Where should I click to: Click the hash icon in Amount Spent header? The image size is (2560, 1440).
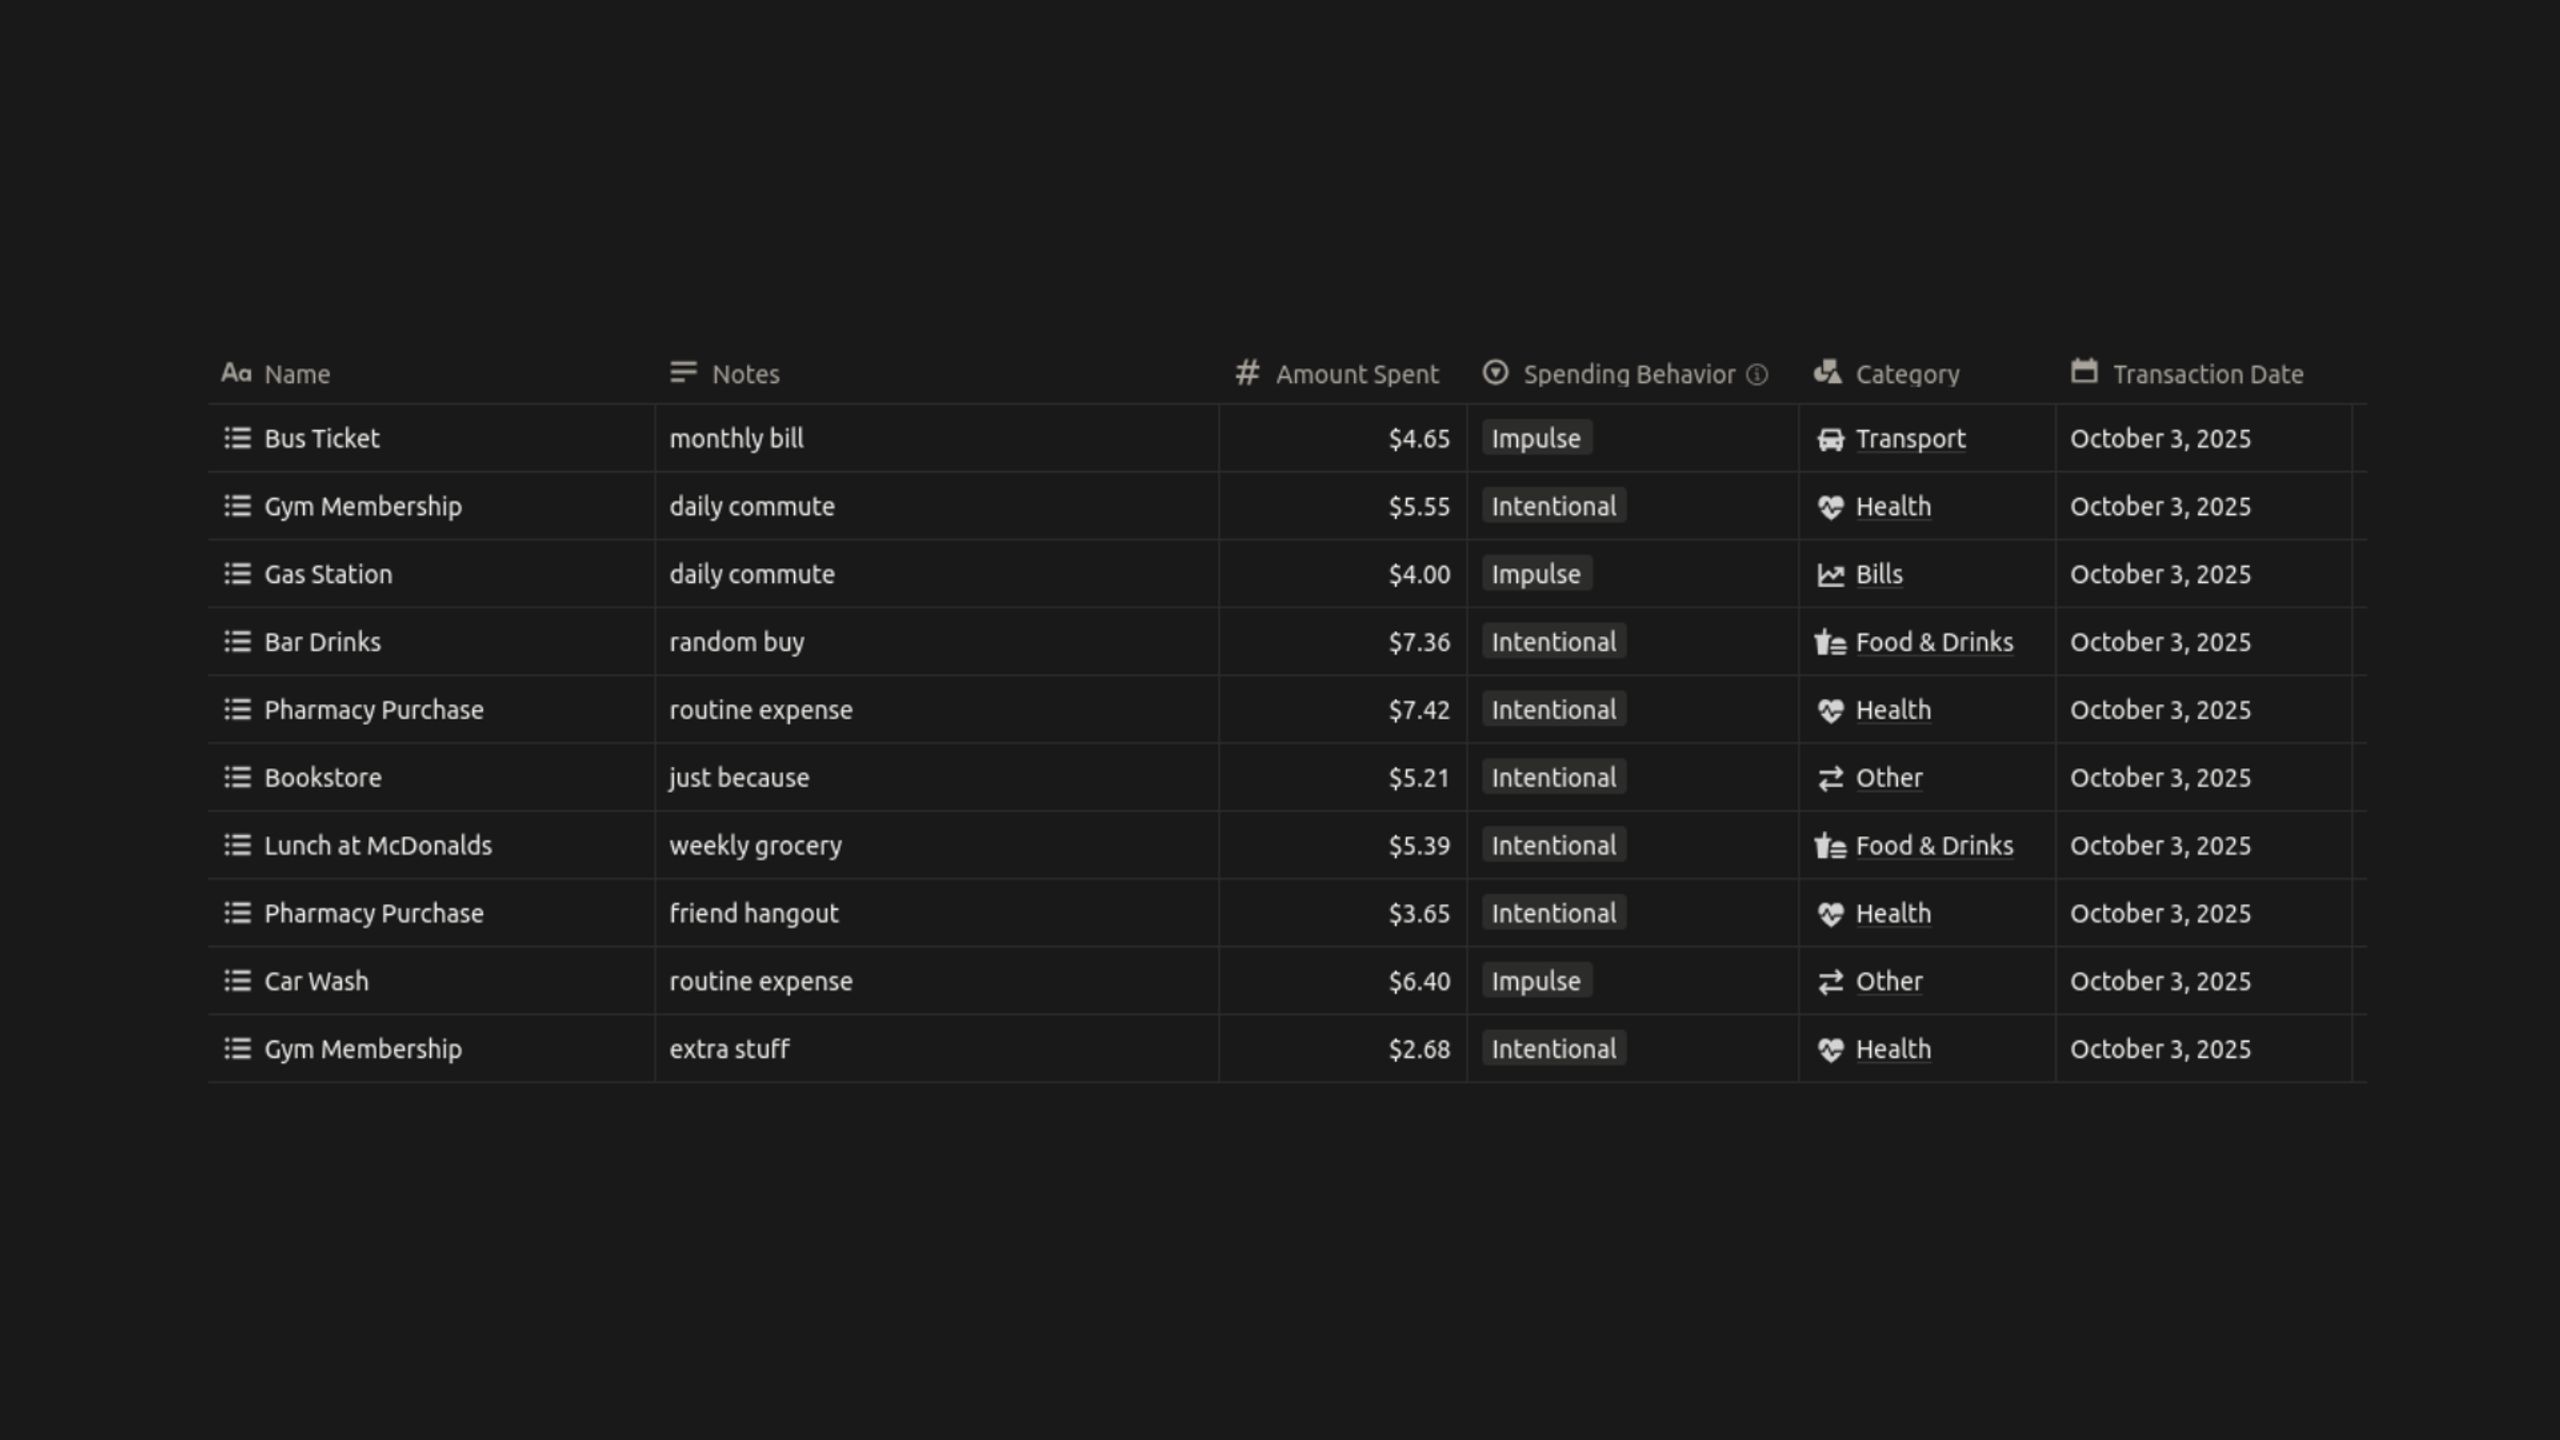tap(1247, 373)
